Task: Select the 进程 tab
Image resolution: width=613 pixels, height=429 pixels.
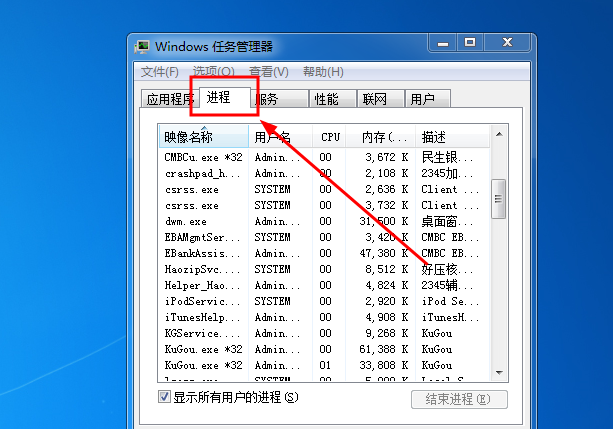Action: (225, 97)
